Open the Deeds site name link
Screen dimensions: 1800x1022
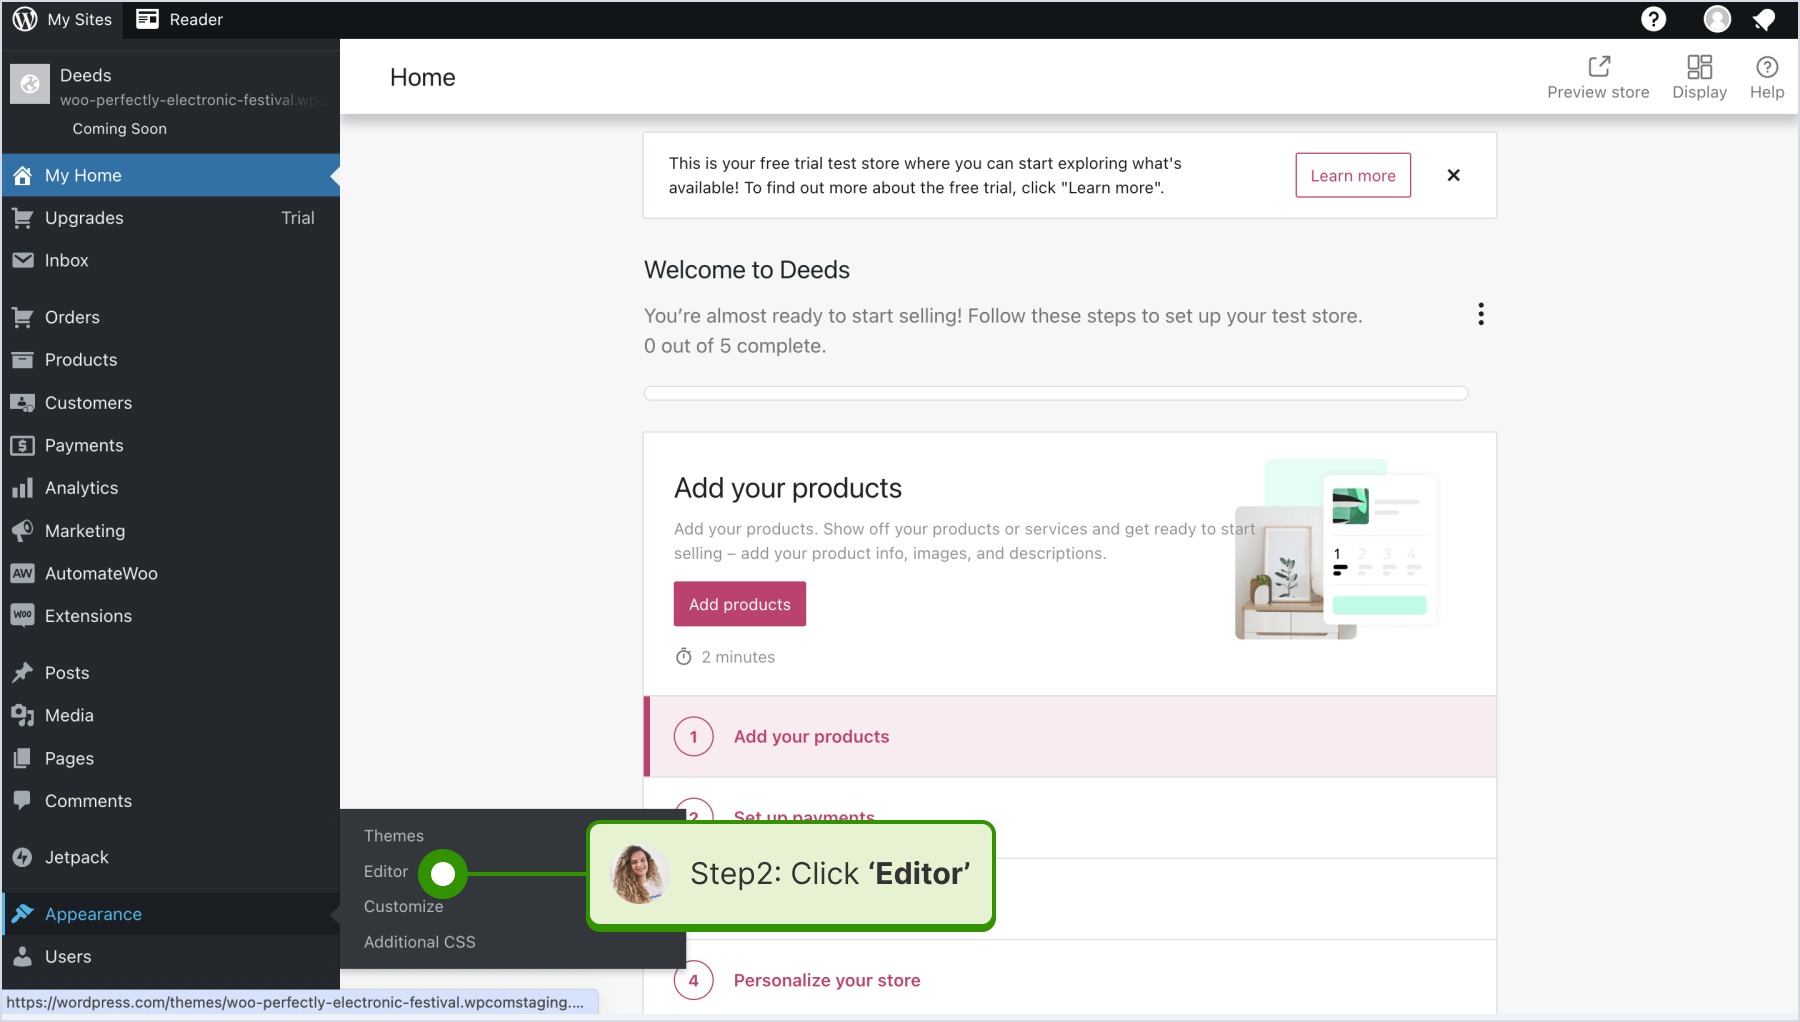[x=86, y=75]
